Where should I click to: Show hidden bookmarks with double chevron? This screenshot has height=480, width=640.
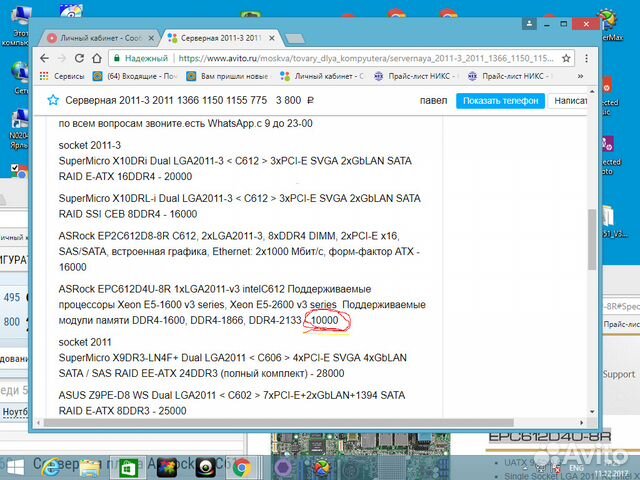point(580,76)
